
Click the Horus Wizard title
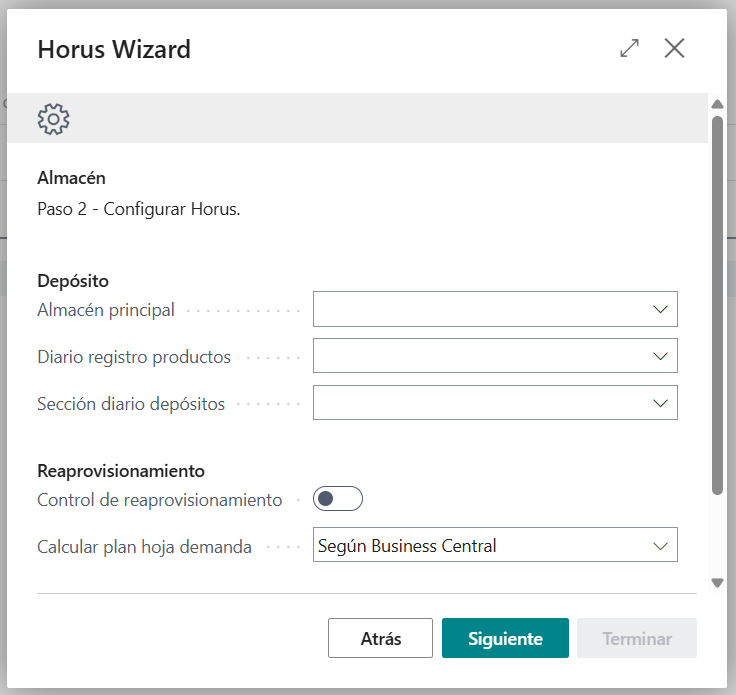[114, 49]
